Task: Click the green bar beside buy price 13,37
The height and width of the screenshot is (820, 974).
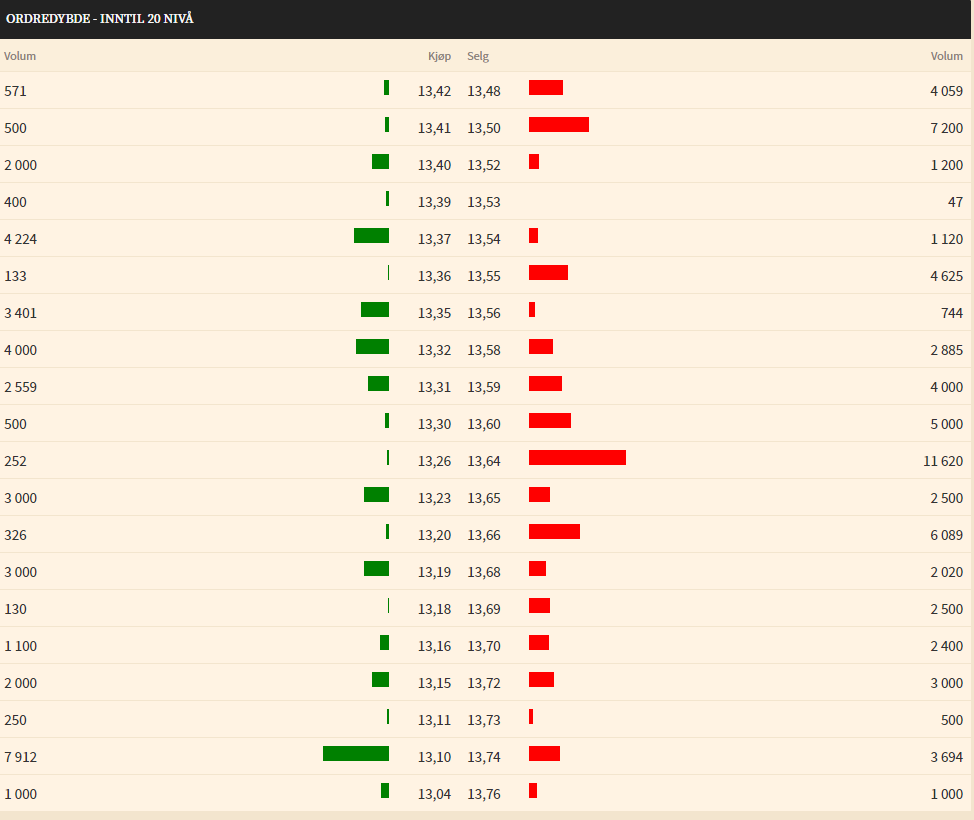Action: tap(371, 235)
